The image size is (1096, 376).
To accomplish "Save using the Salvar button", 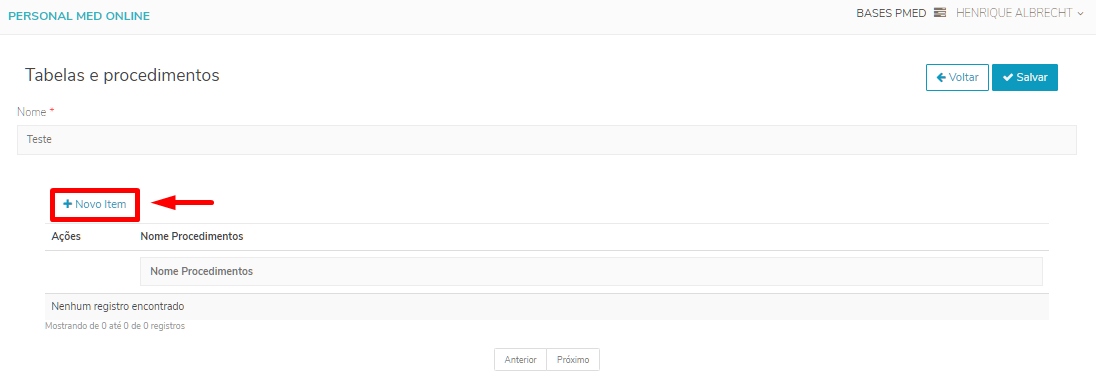I will point(1025,78).
